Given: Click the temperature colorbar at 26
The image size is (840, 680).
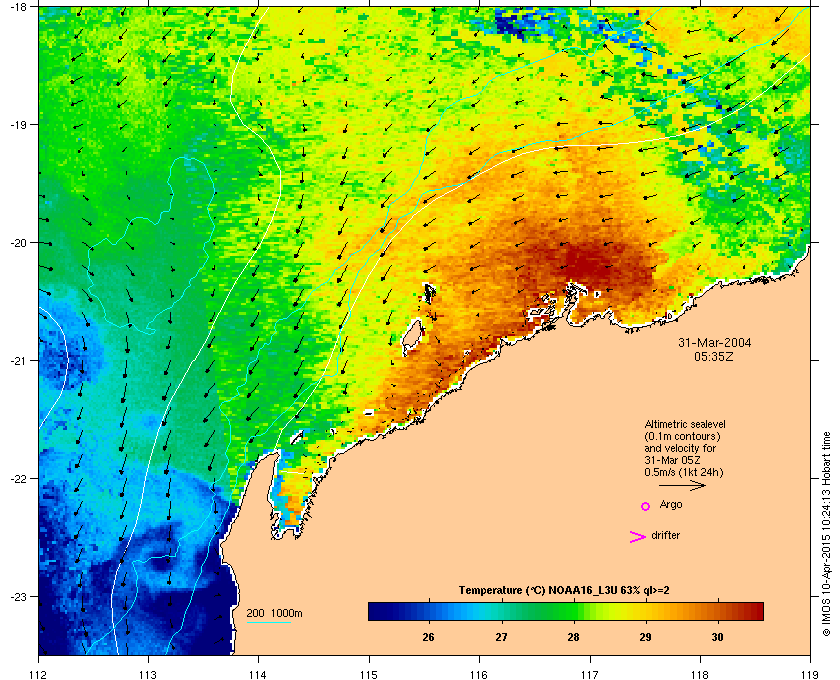Looking at the screenshot, I should 429,611.
